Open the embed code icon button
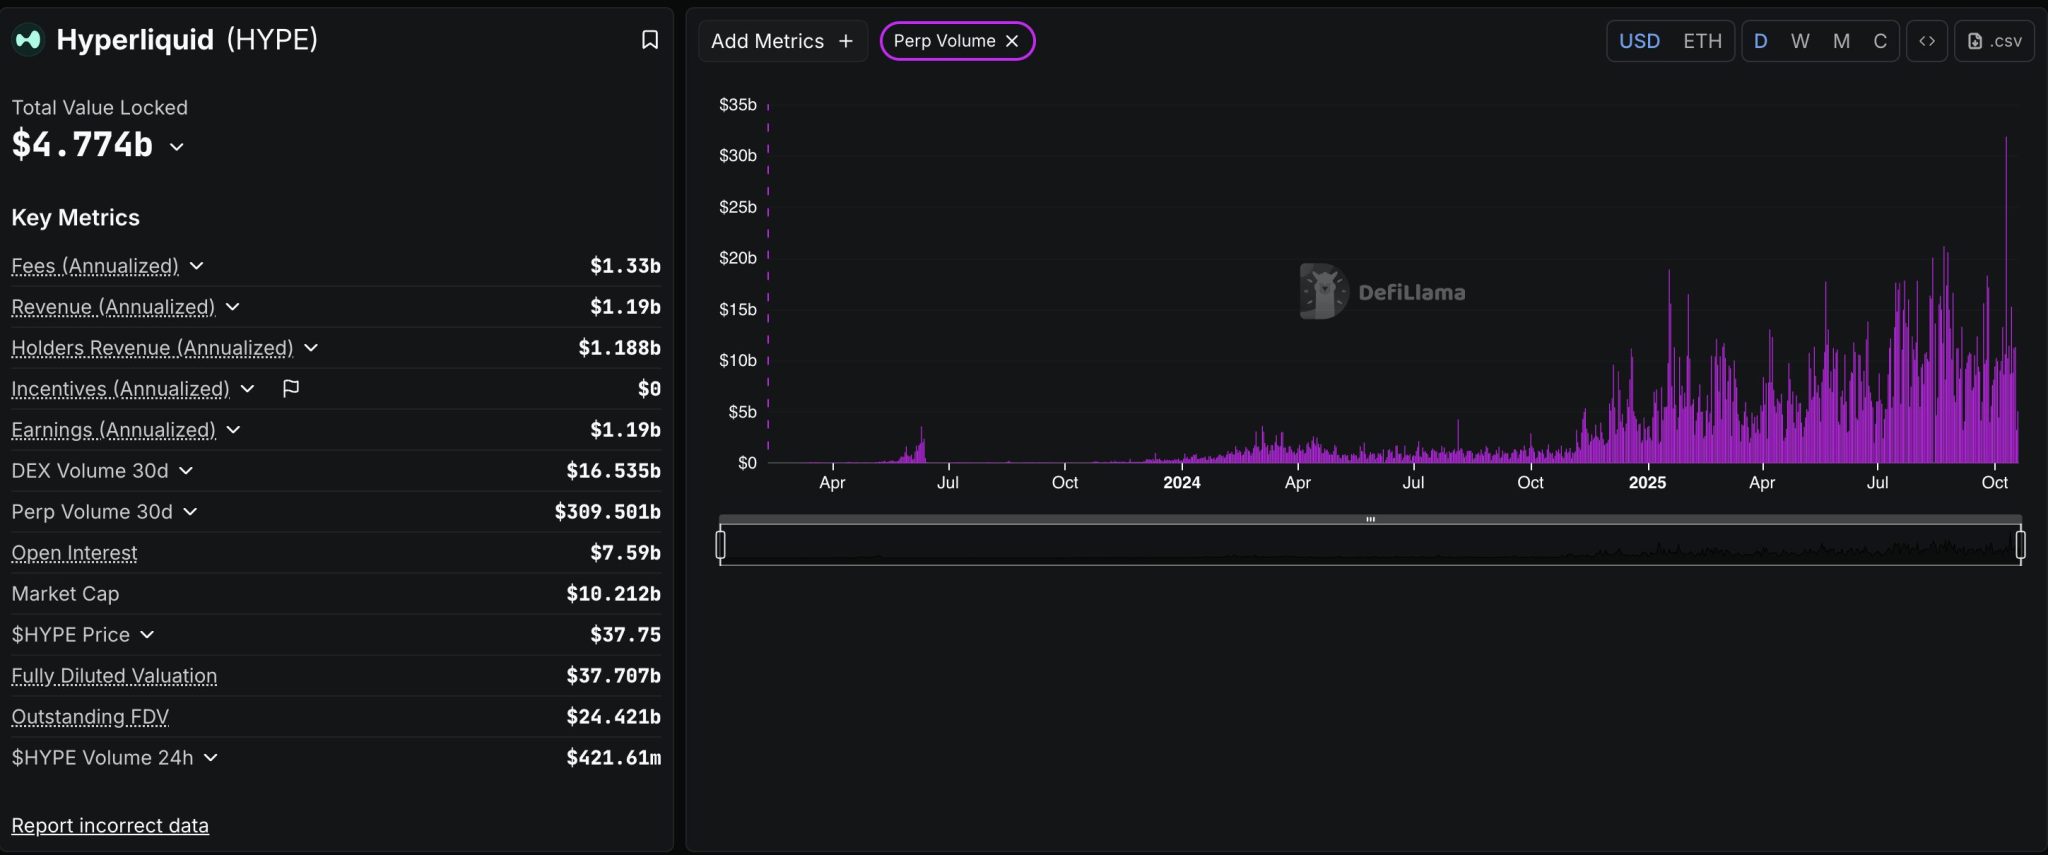The width and height of the screenshot is (2048, 855). coord(1926,41)
